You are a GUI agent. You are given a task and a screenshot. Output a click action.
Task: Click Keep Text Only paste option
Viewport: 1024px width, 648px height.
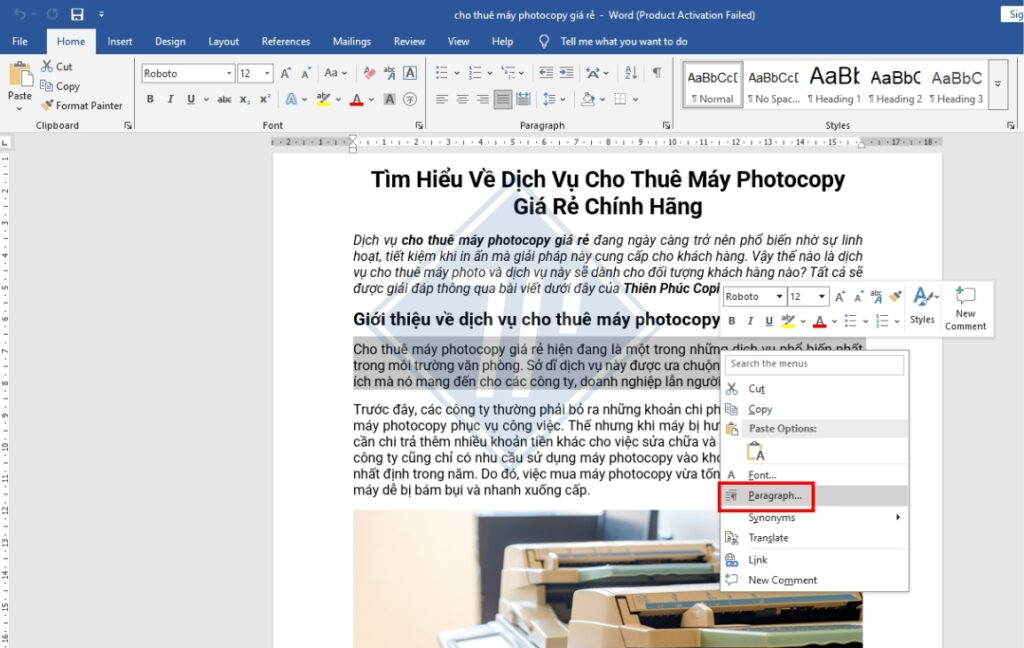[x=756, y=451]
